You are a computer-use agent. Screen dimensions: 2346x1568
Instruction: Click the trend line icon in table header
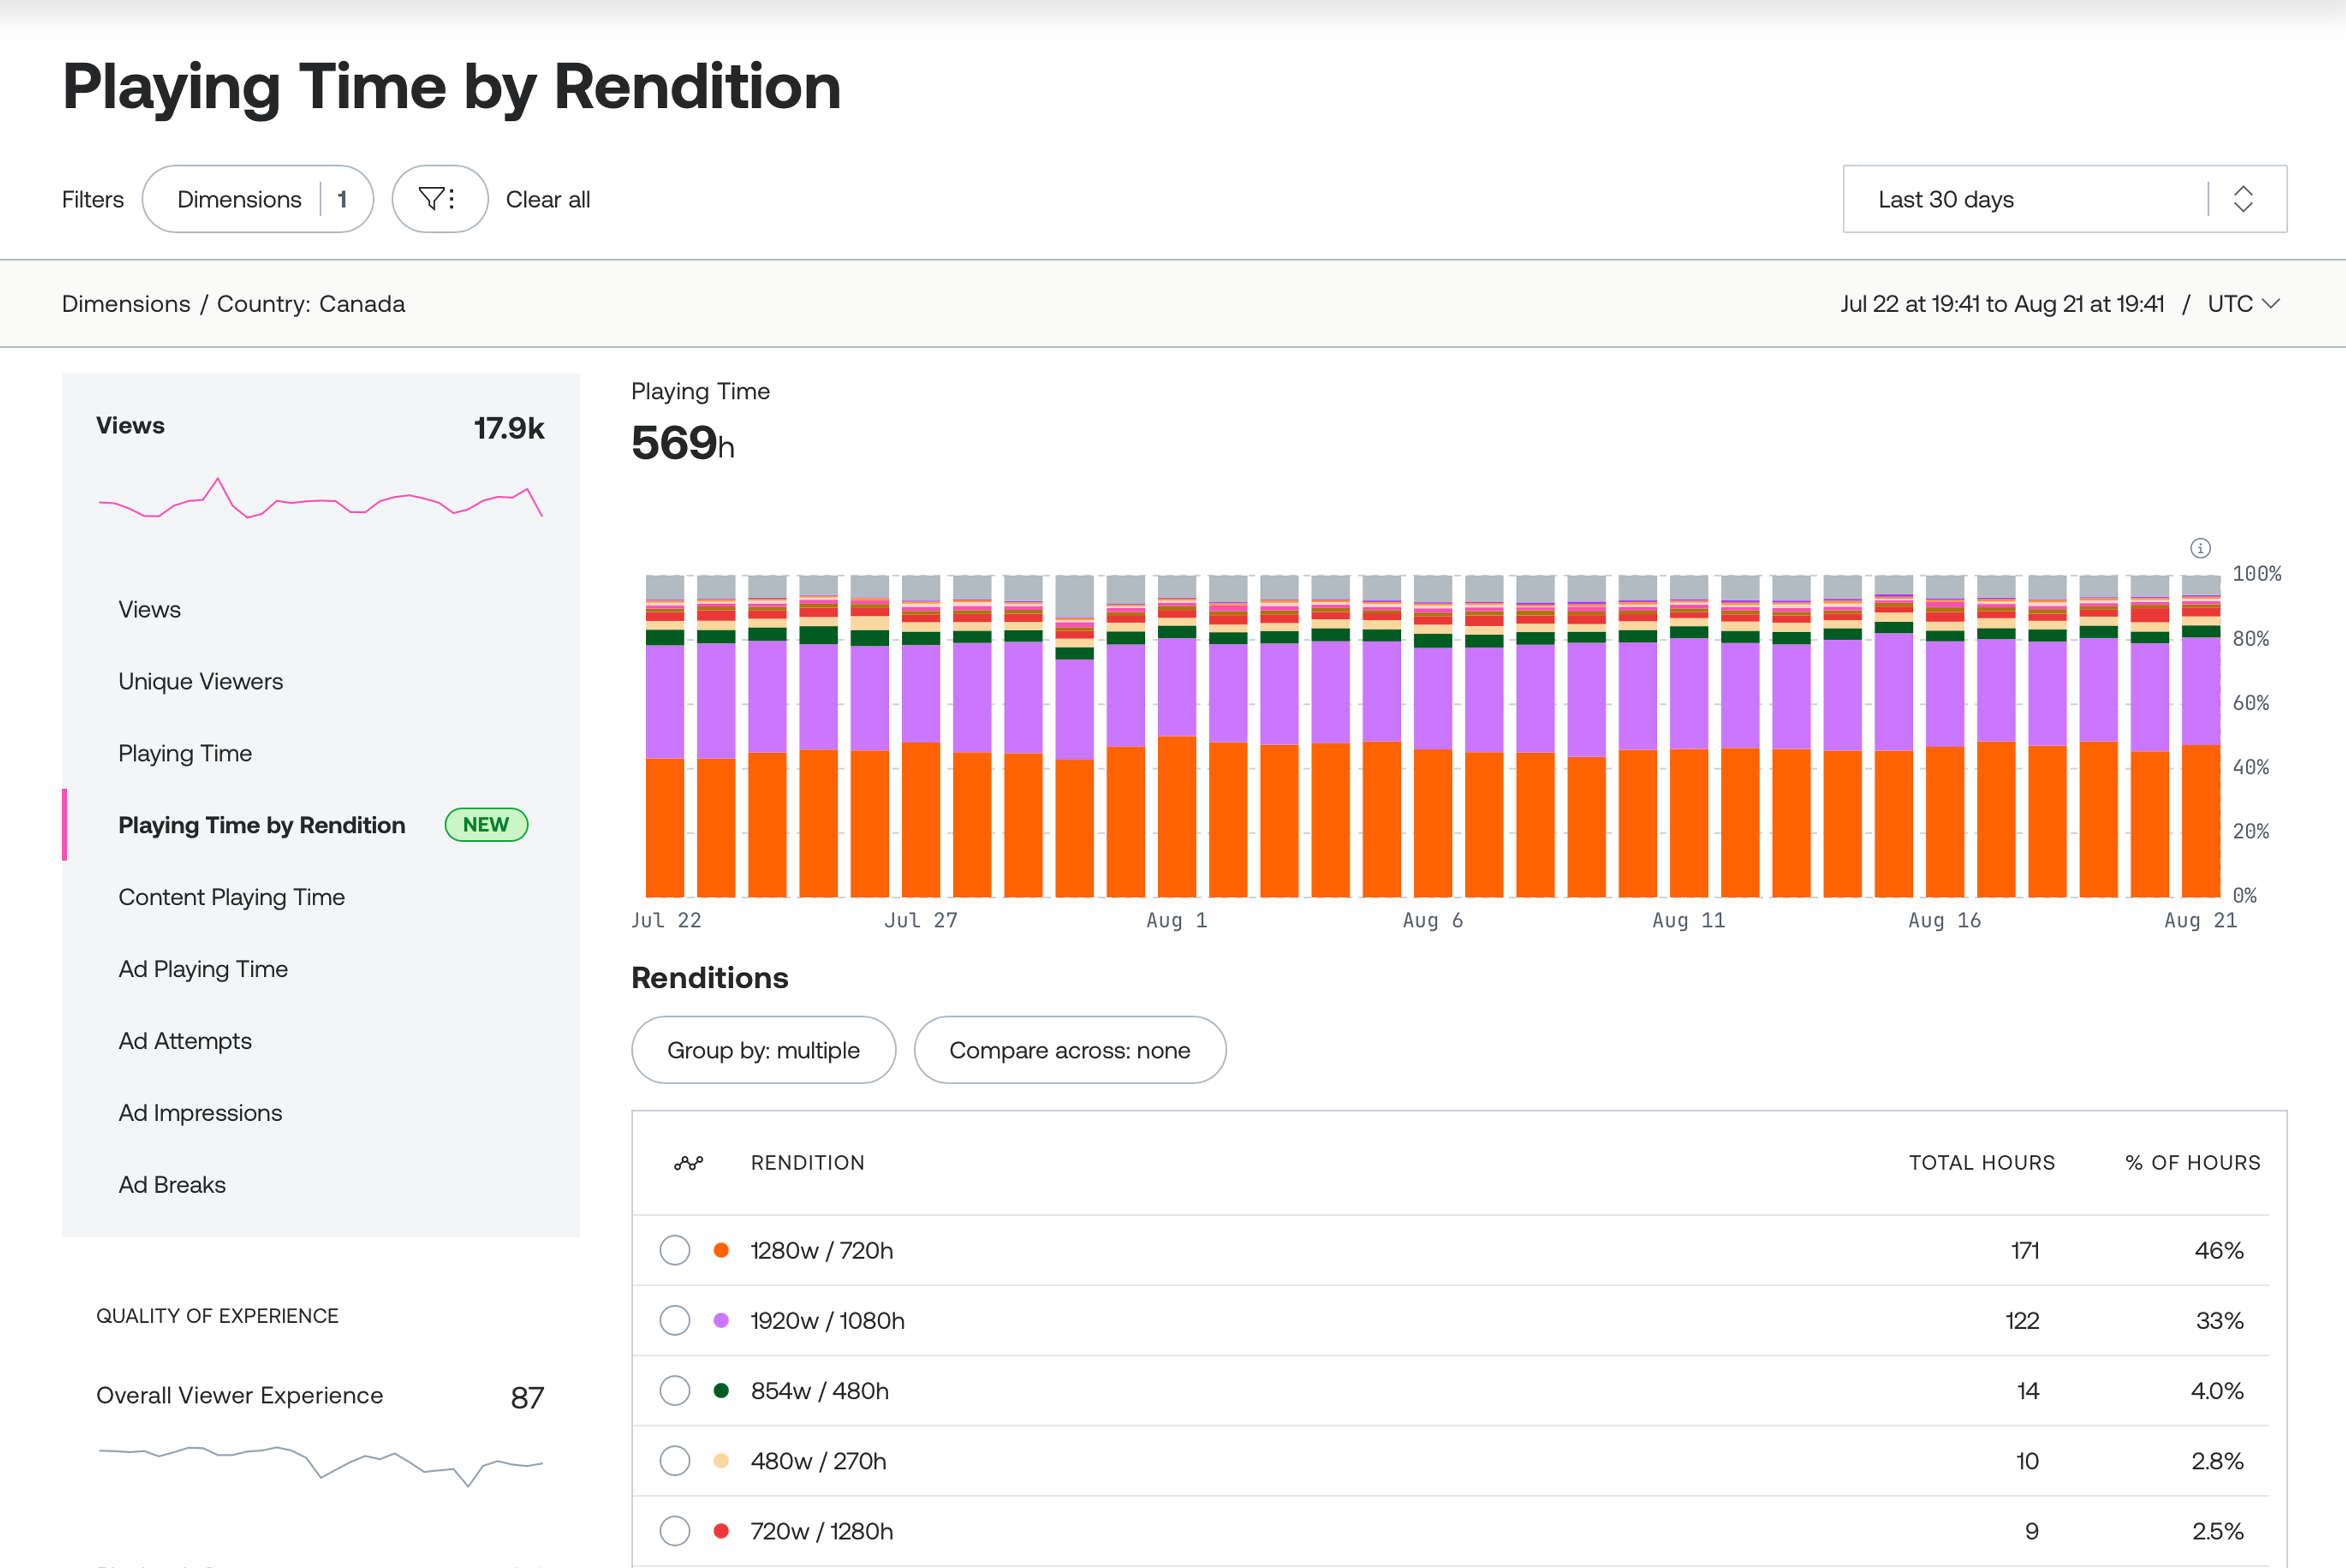pos(688,1162)
